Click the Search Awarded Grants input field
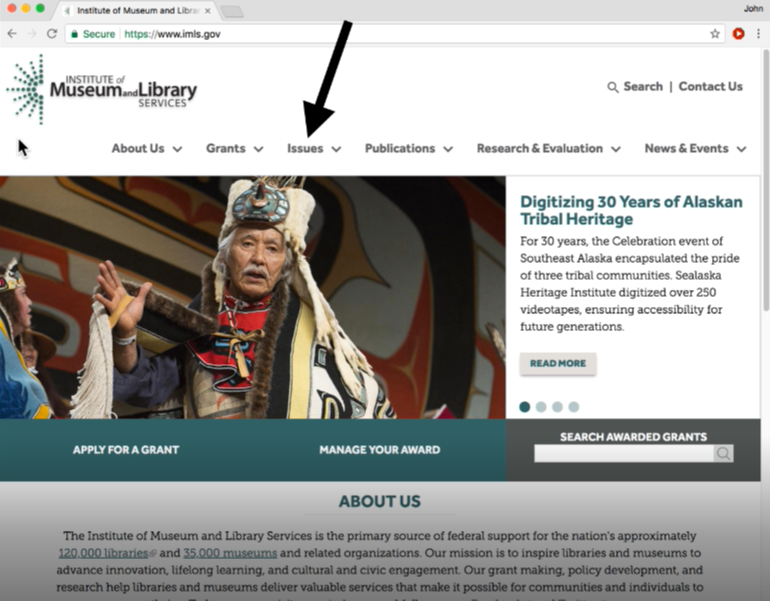The width and height of the screenshot is (770, 601). coord(624,453)
